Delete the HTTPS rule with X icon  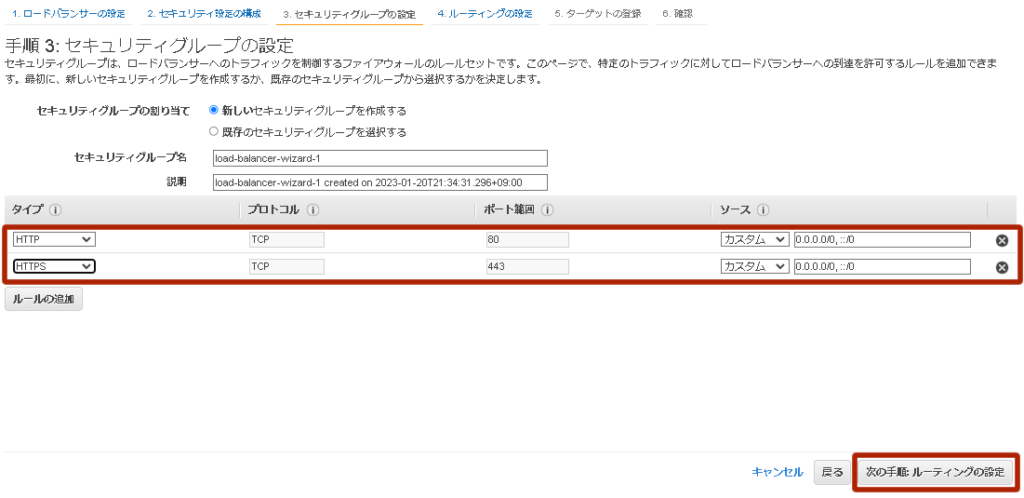pos(1001,267)
